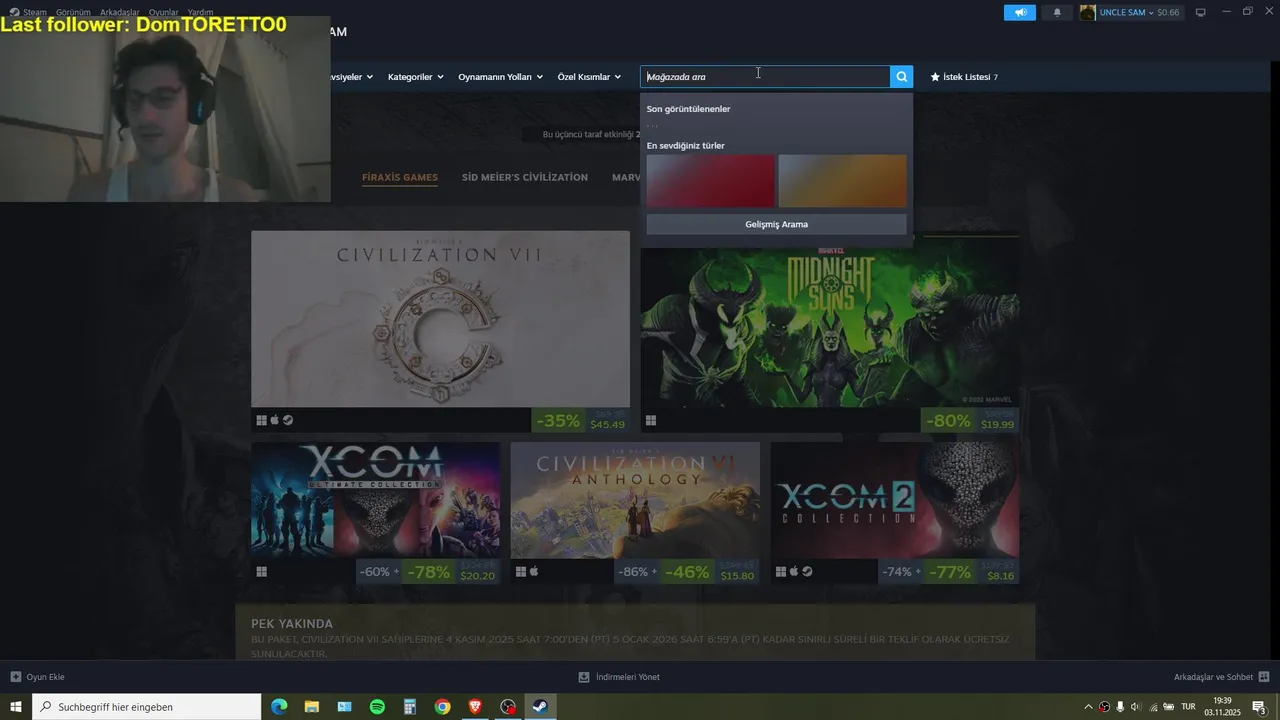Open File Explorer from taskbar
The image size is (1280, 720).
coord(312,707)
